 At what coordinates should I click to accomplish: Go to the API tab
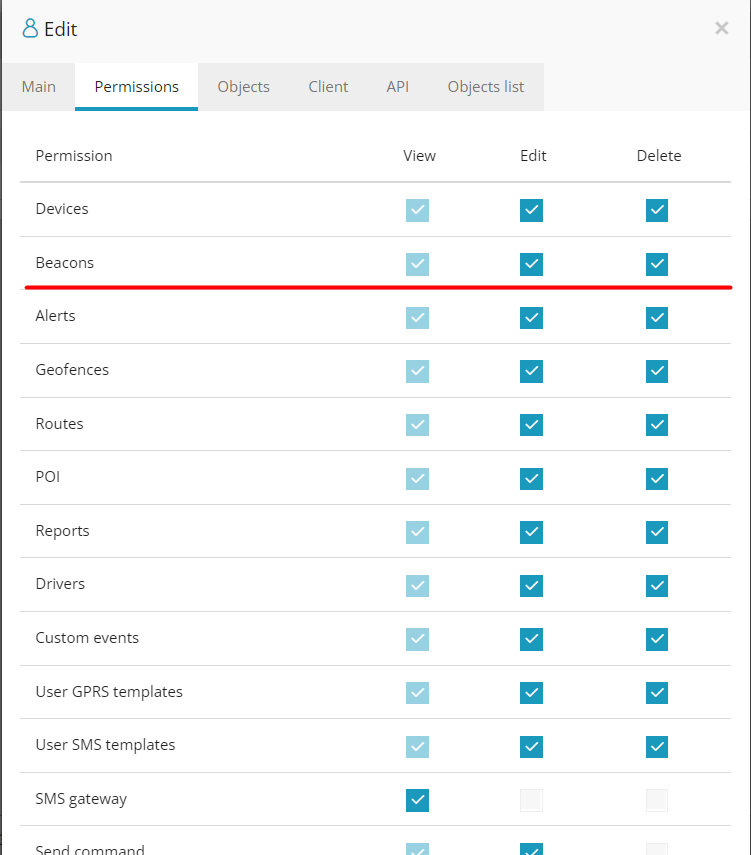click(x=398, y=87)
